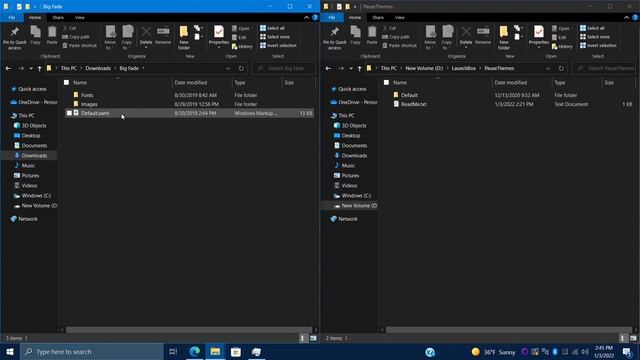Click the Delete icon in Big Fade window
The image size is (640, 360).
[x=146, y=36]
